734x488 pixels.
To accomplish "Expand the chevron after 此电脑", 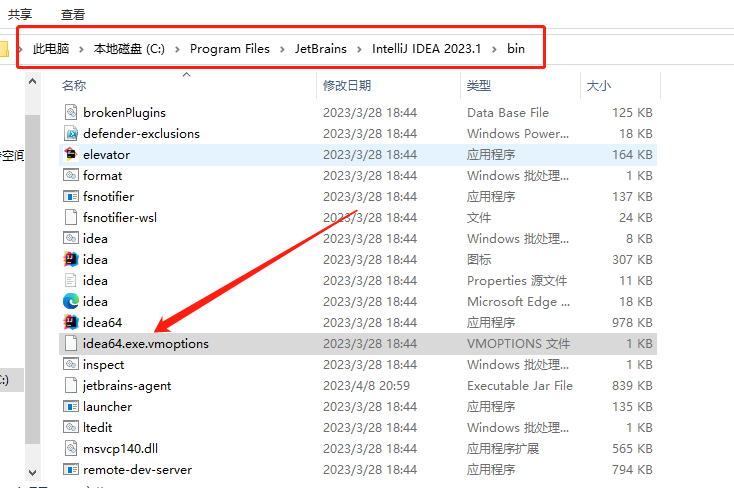I will (81, 49).
